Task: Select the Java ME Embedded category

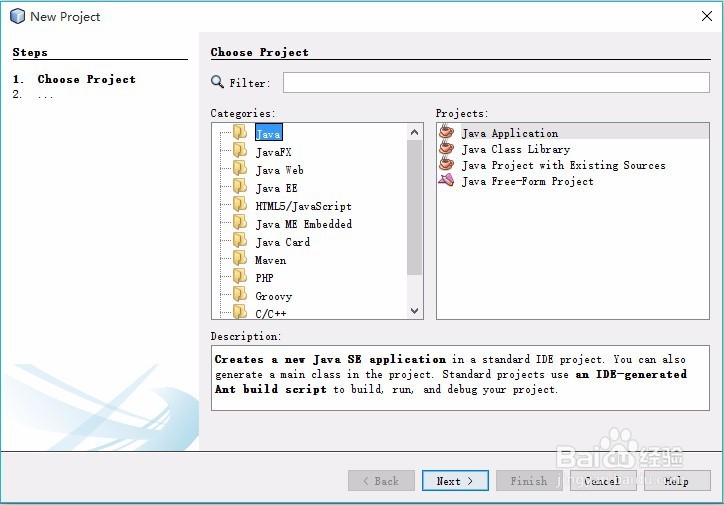Action: coord(304,224)
